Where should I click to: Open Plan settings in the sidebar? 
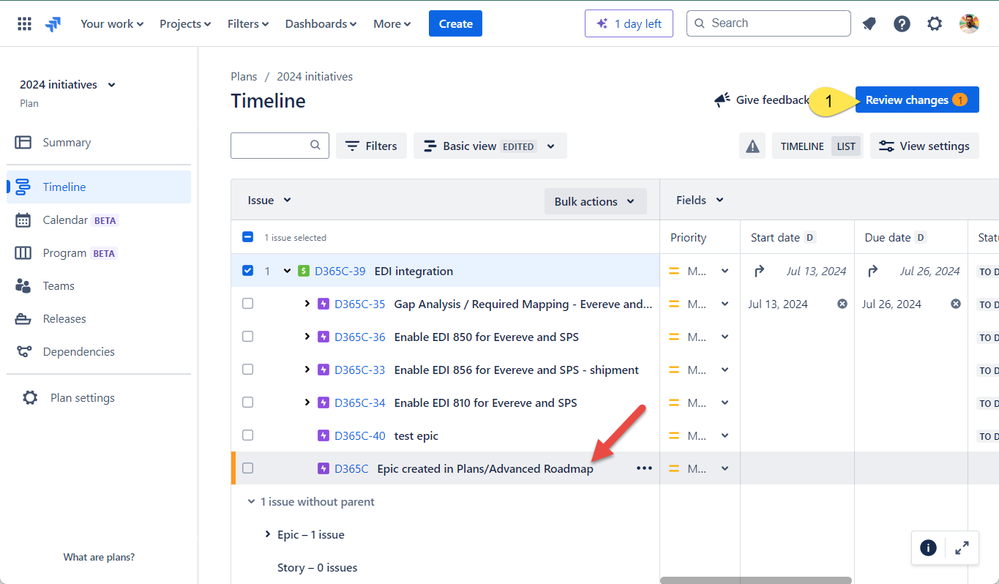99,398
